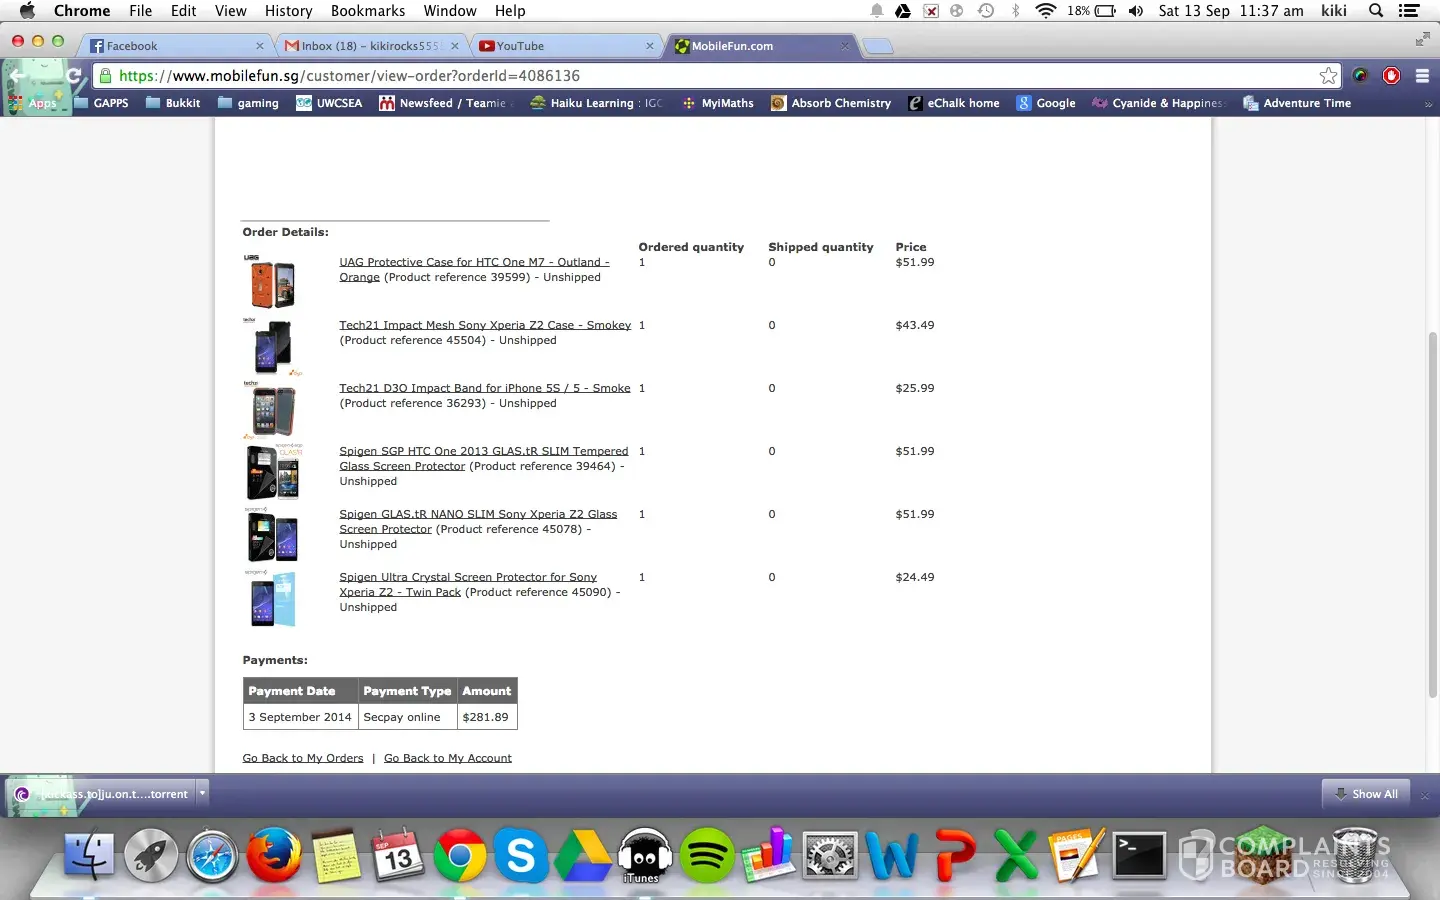Screen dimensions: 1440x900
Task: Open Spotlight search magnifier icon
Action: [1376, 11]
